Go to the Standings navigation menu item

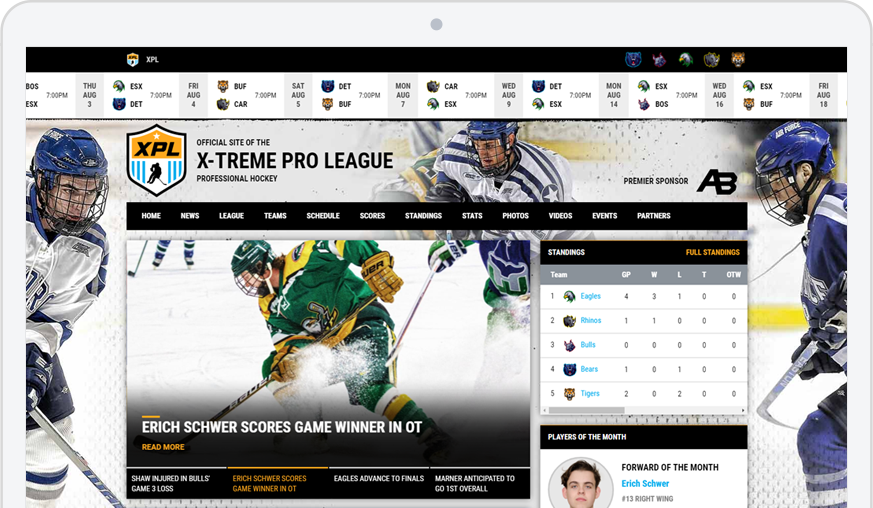[423, 216]
